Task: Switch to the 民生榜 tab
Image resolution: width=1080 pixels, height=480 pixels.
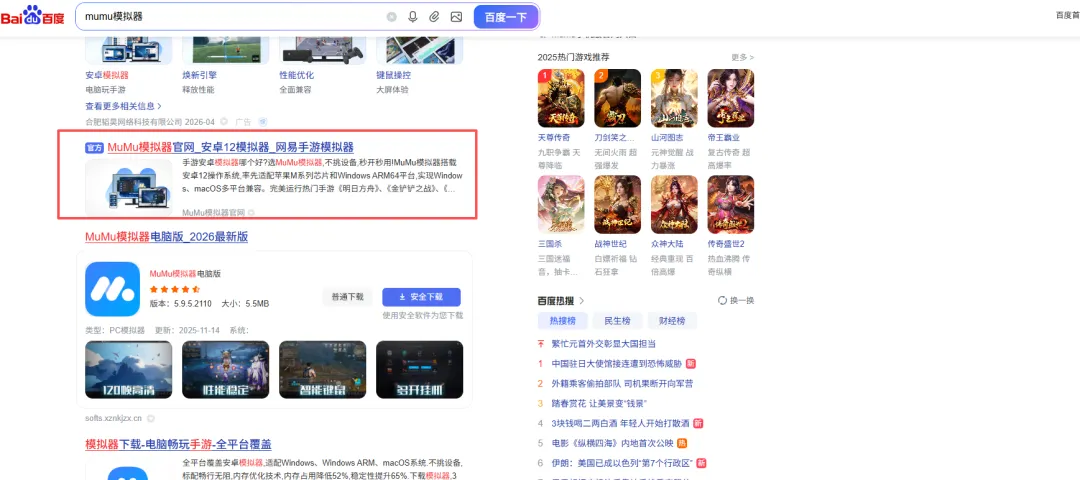Action: [618, 320]
